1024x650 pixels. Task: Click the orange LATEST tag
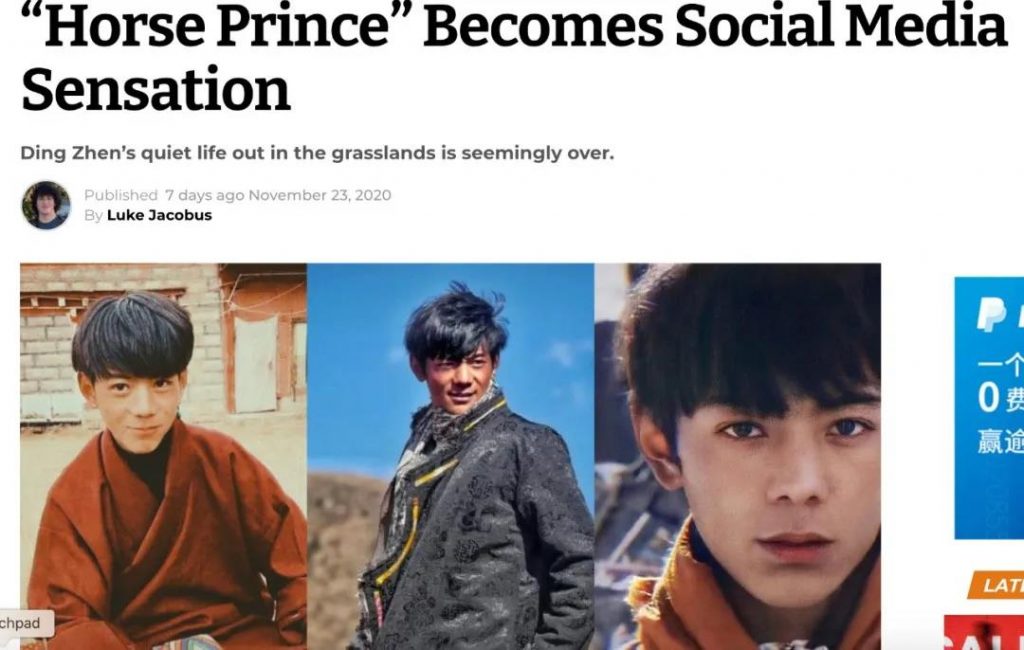pos(995,585)
